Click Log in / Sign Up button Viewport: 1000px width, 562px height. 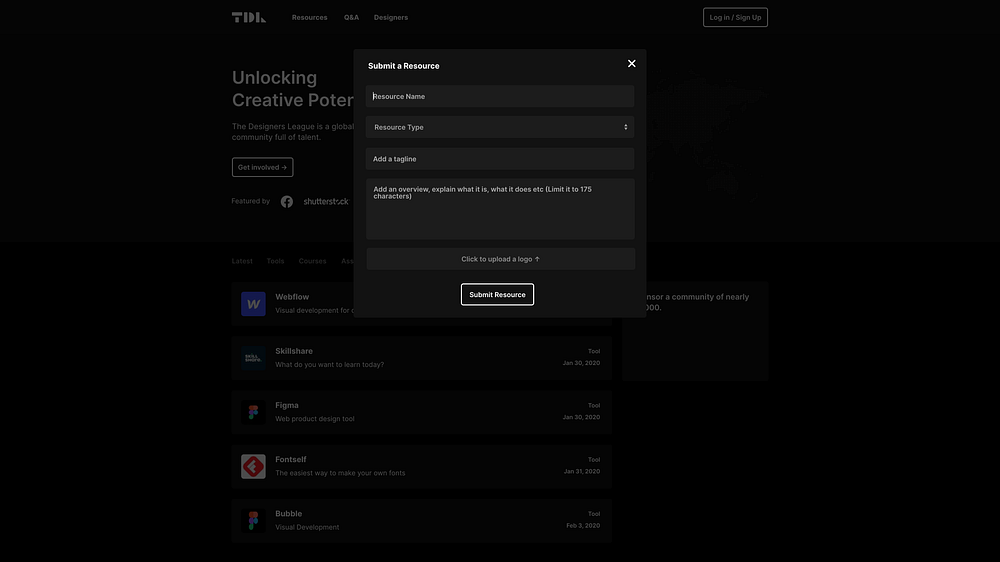735,17
